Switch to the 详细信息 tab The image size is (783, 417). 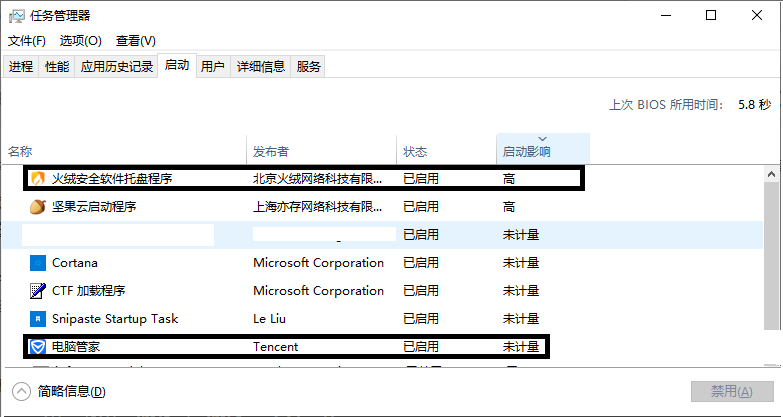click(261, 66)
